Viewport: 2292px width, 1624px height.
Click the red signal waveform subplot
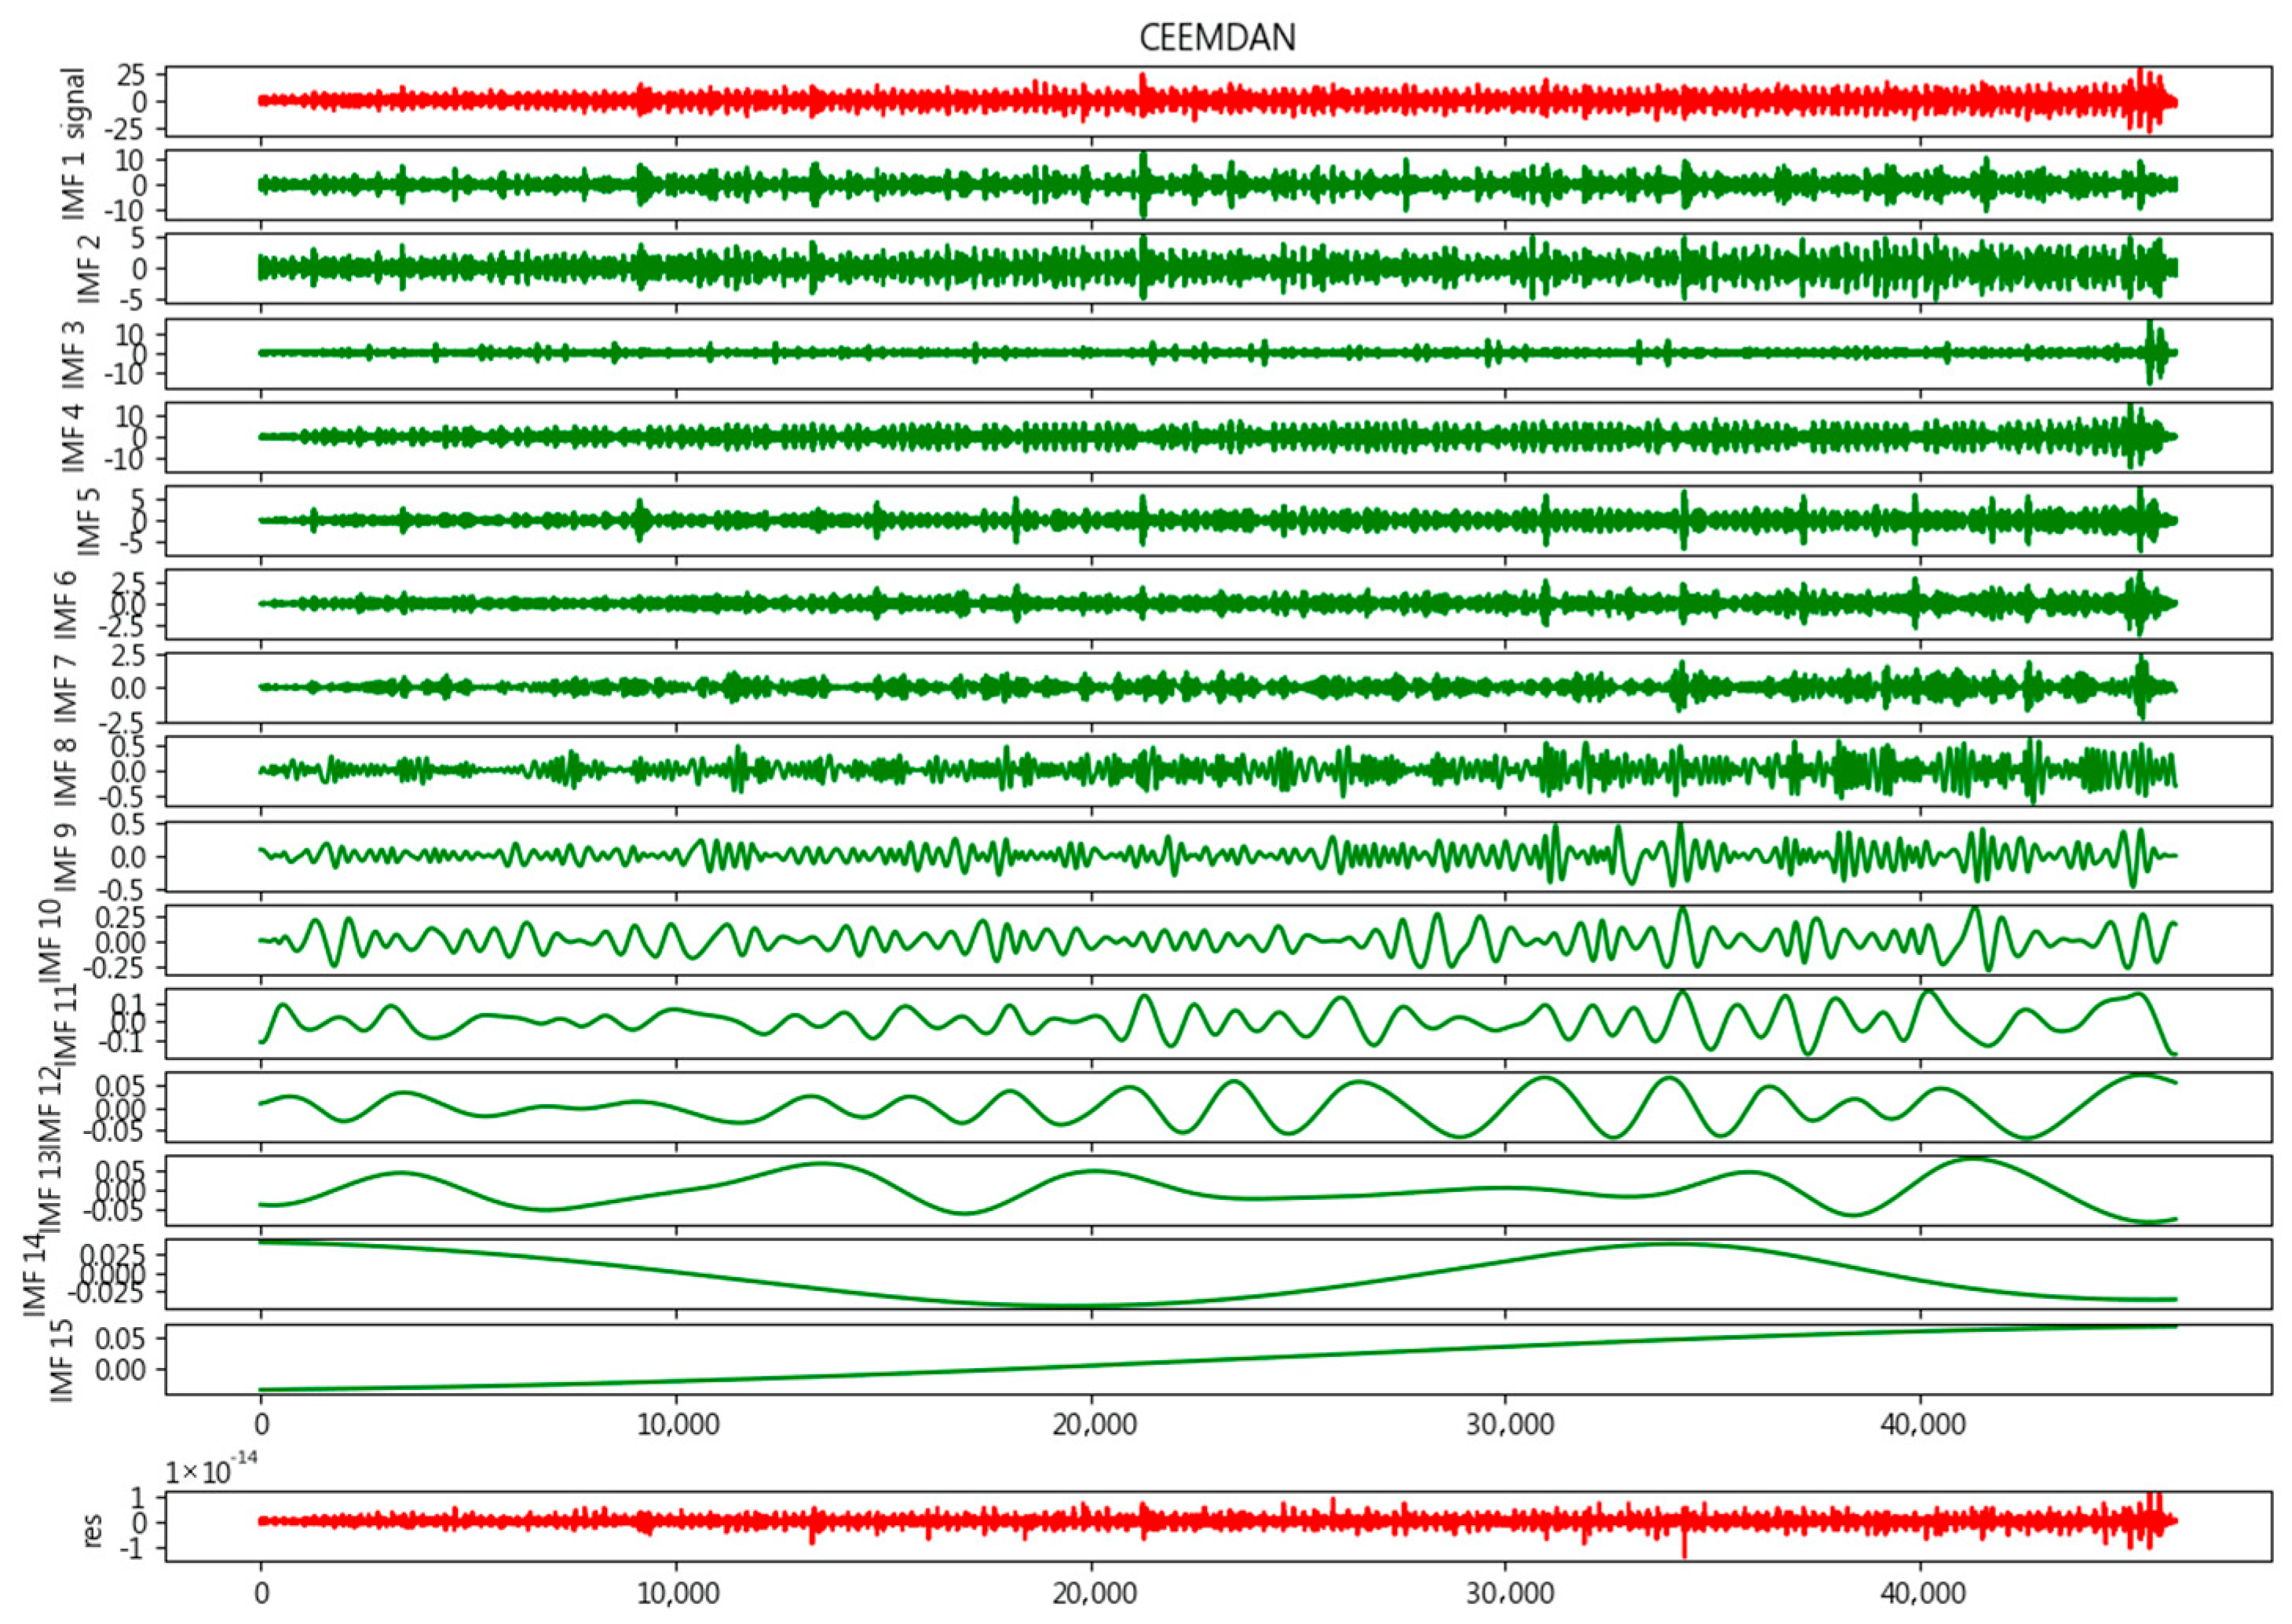click(1217, 101)
